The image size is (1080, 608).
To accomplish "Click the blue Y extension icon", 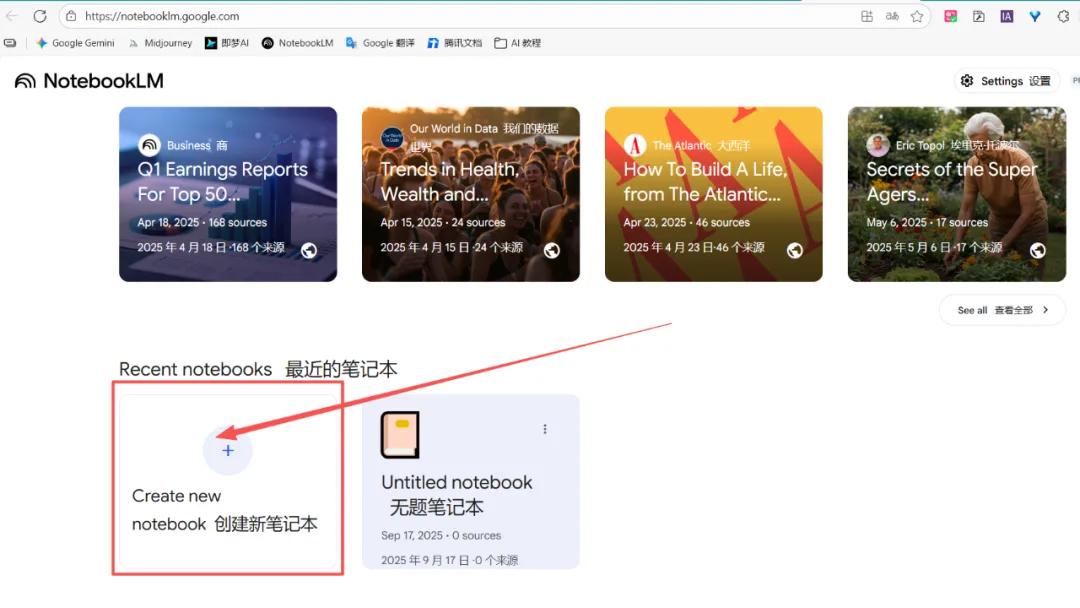I will point(1035,17).
